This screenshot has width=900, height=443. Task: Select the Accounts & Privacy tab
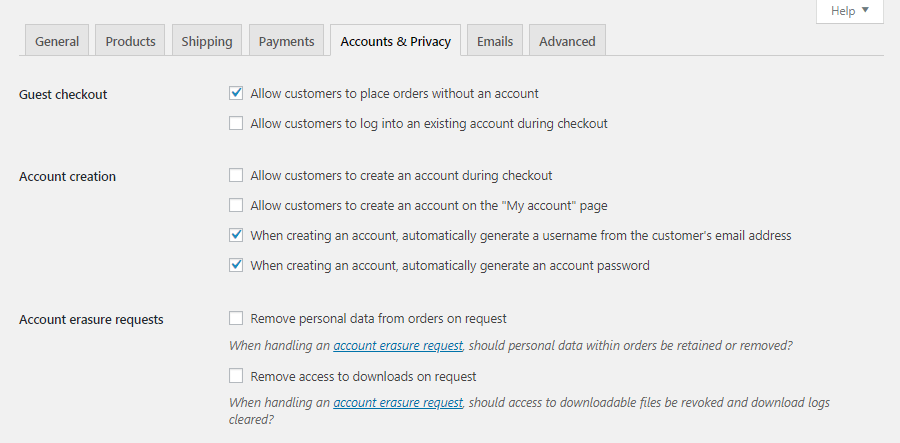[395, 41]
